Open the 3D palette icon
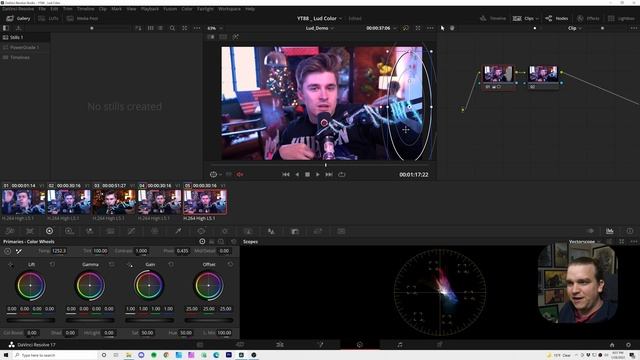 tap(341, 231)
